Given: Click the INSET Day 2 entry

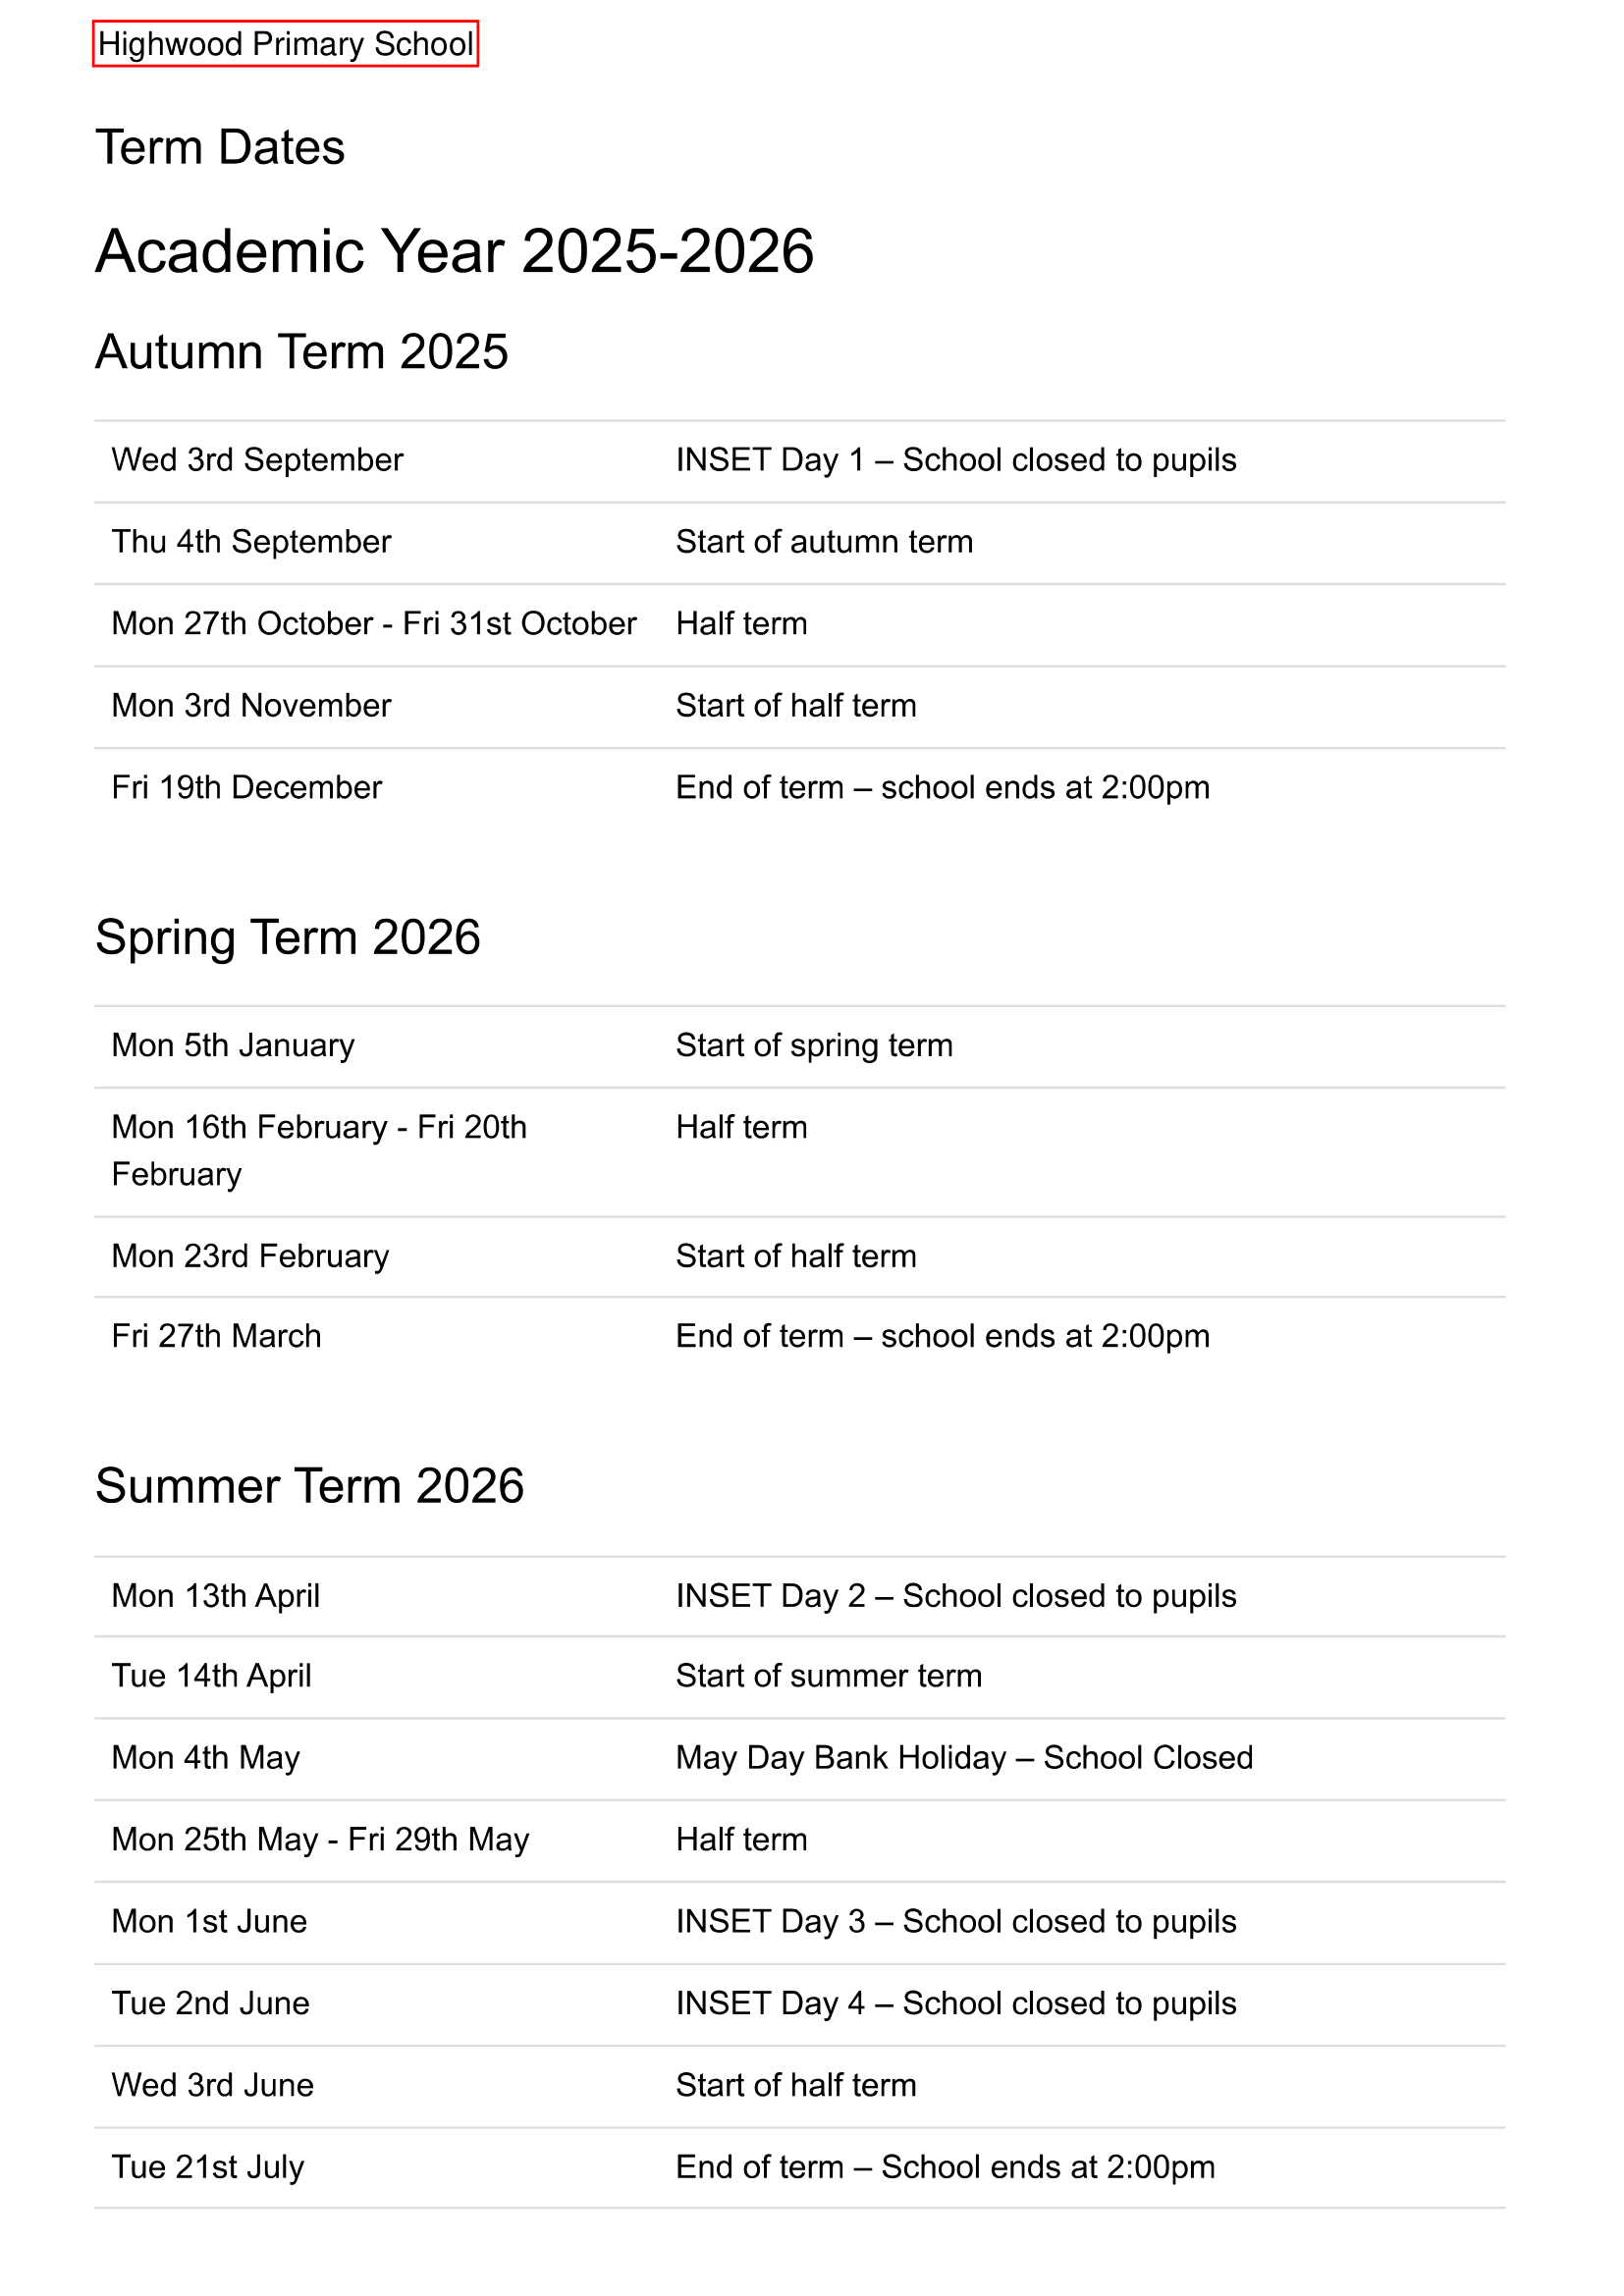Looking at the screenshot, I should click(x=955, y=1596).
